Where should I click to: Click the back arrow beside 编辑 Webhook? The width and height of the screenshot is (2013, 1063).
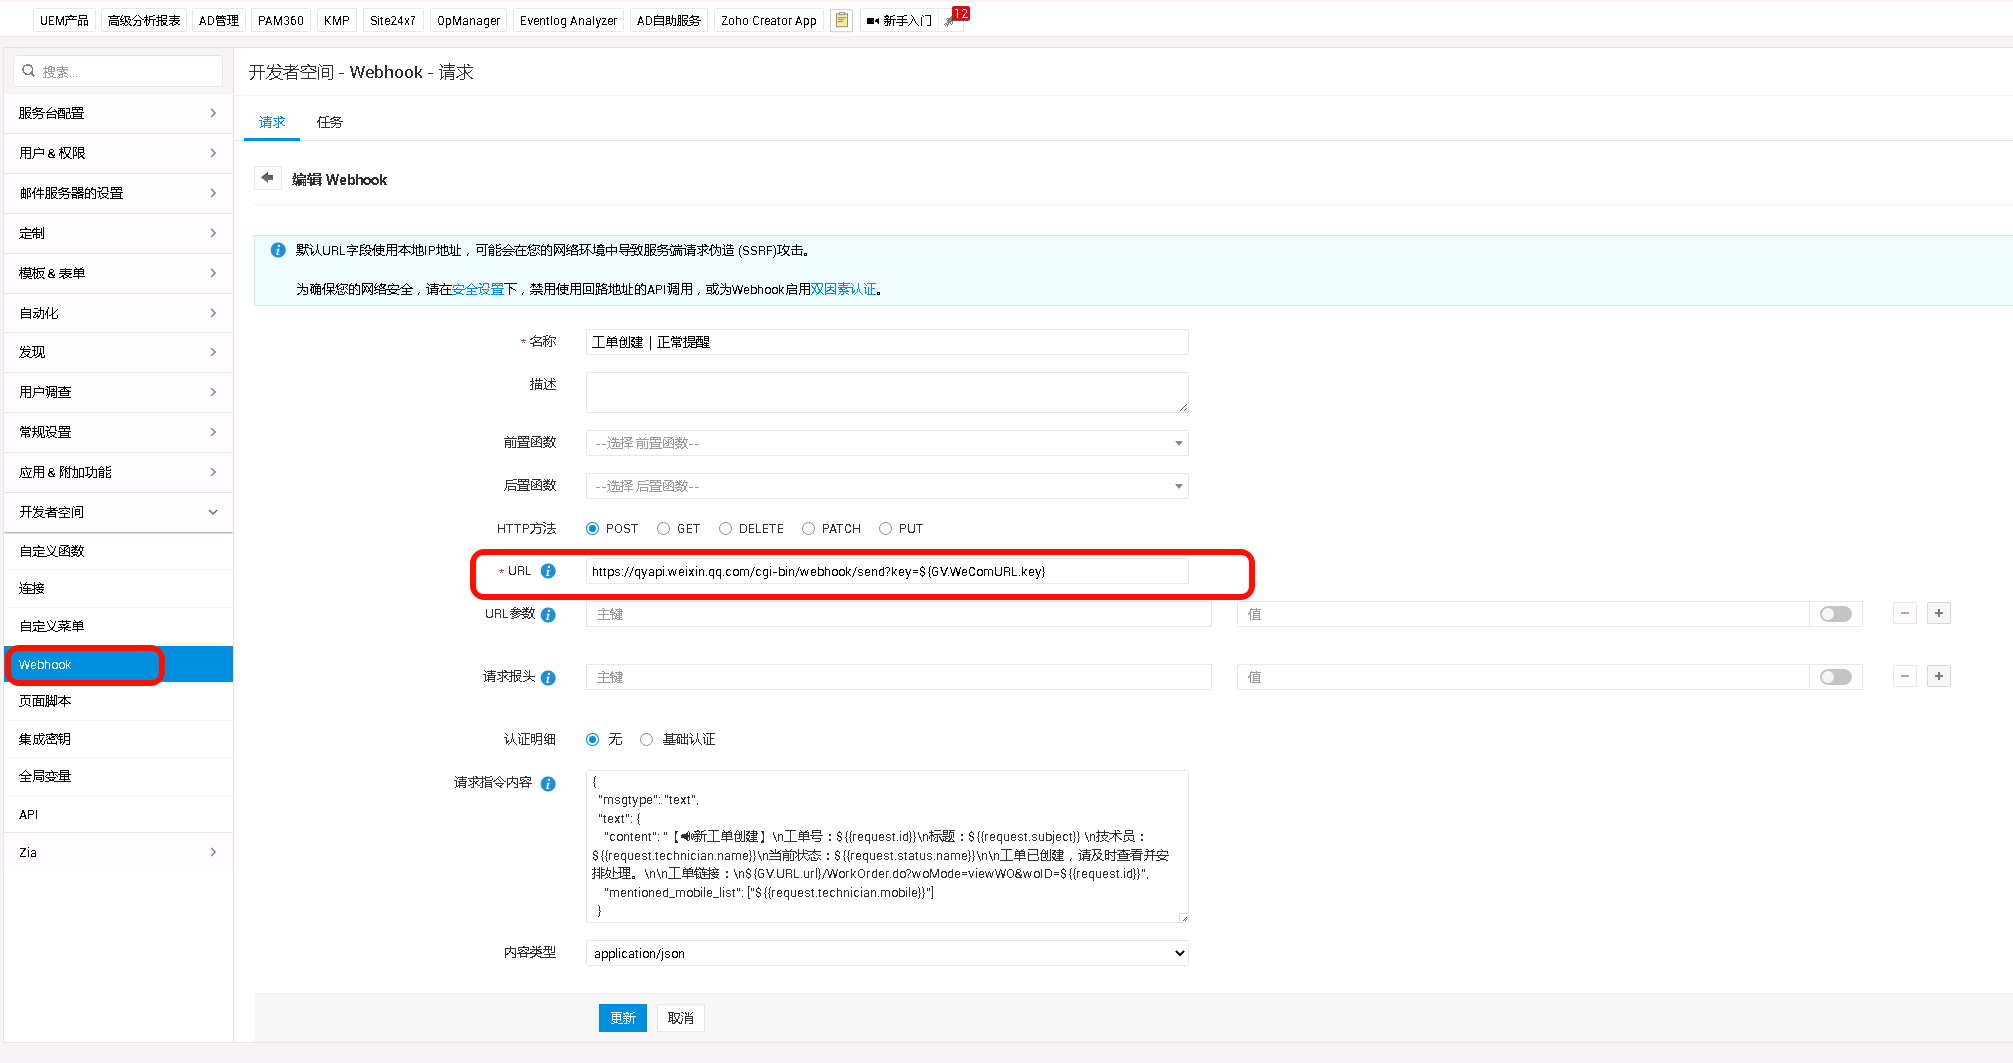point(267,178)
